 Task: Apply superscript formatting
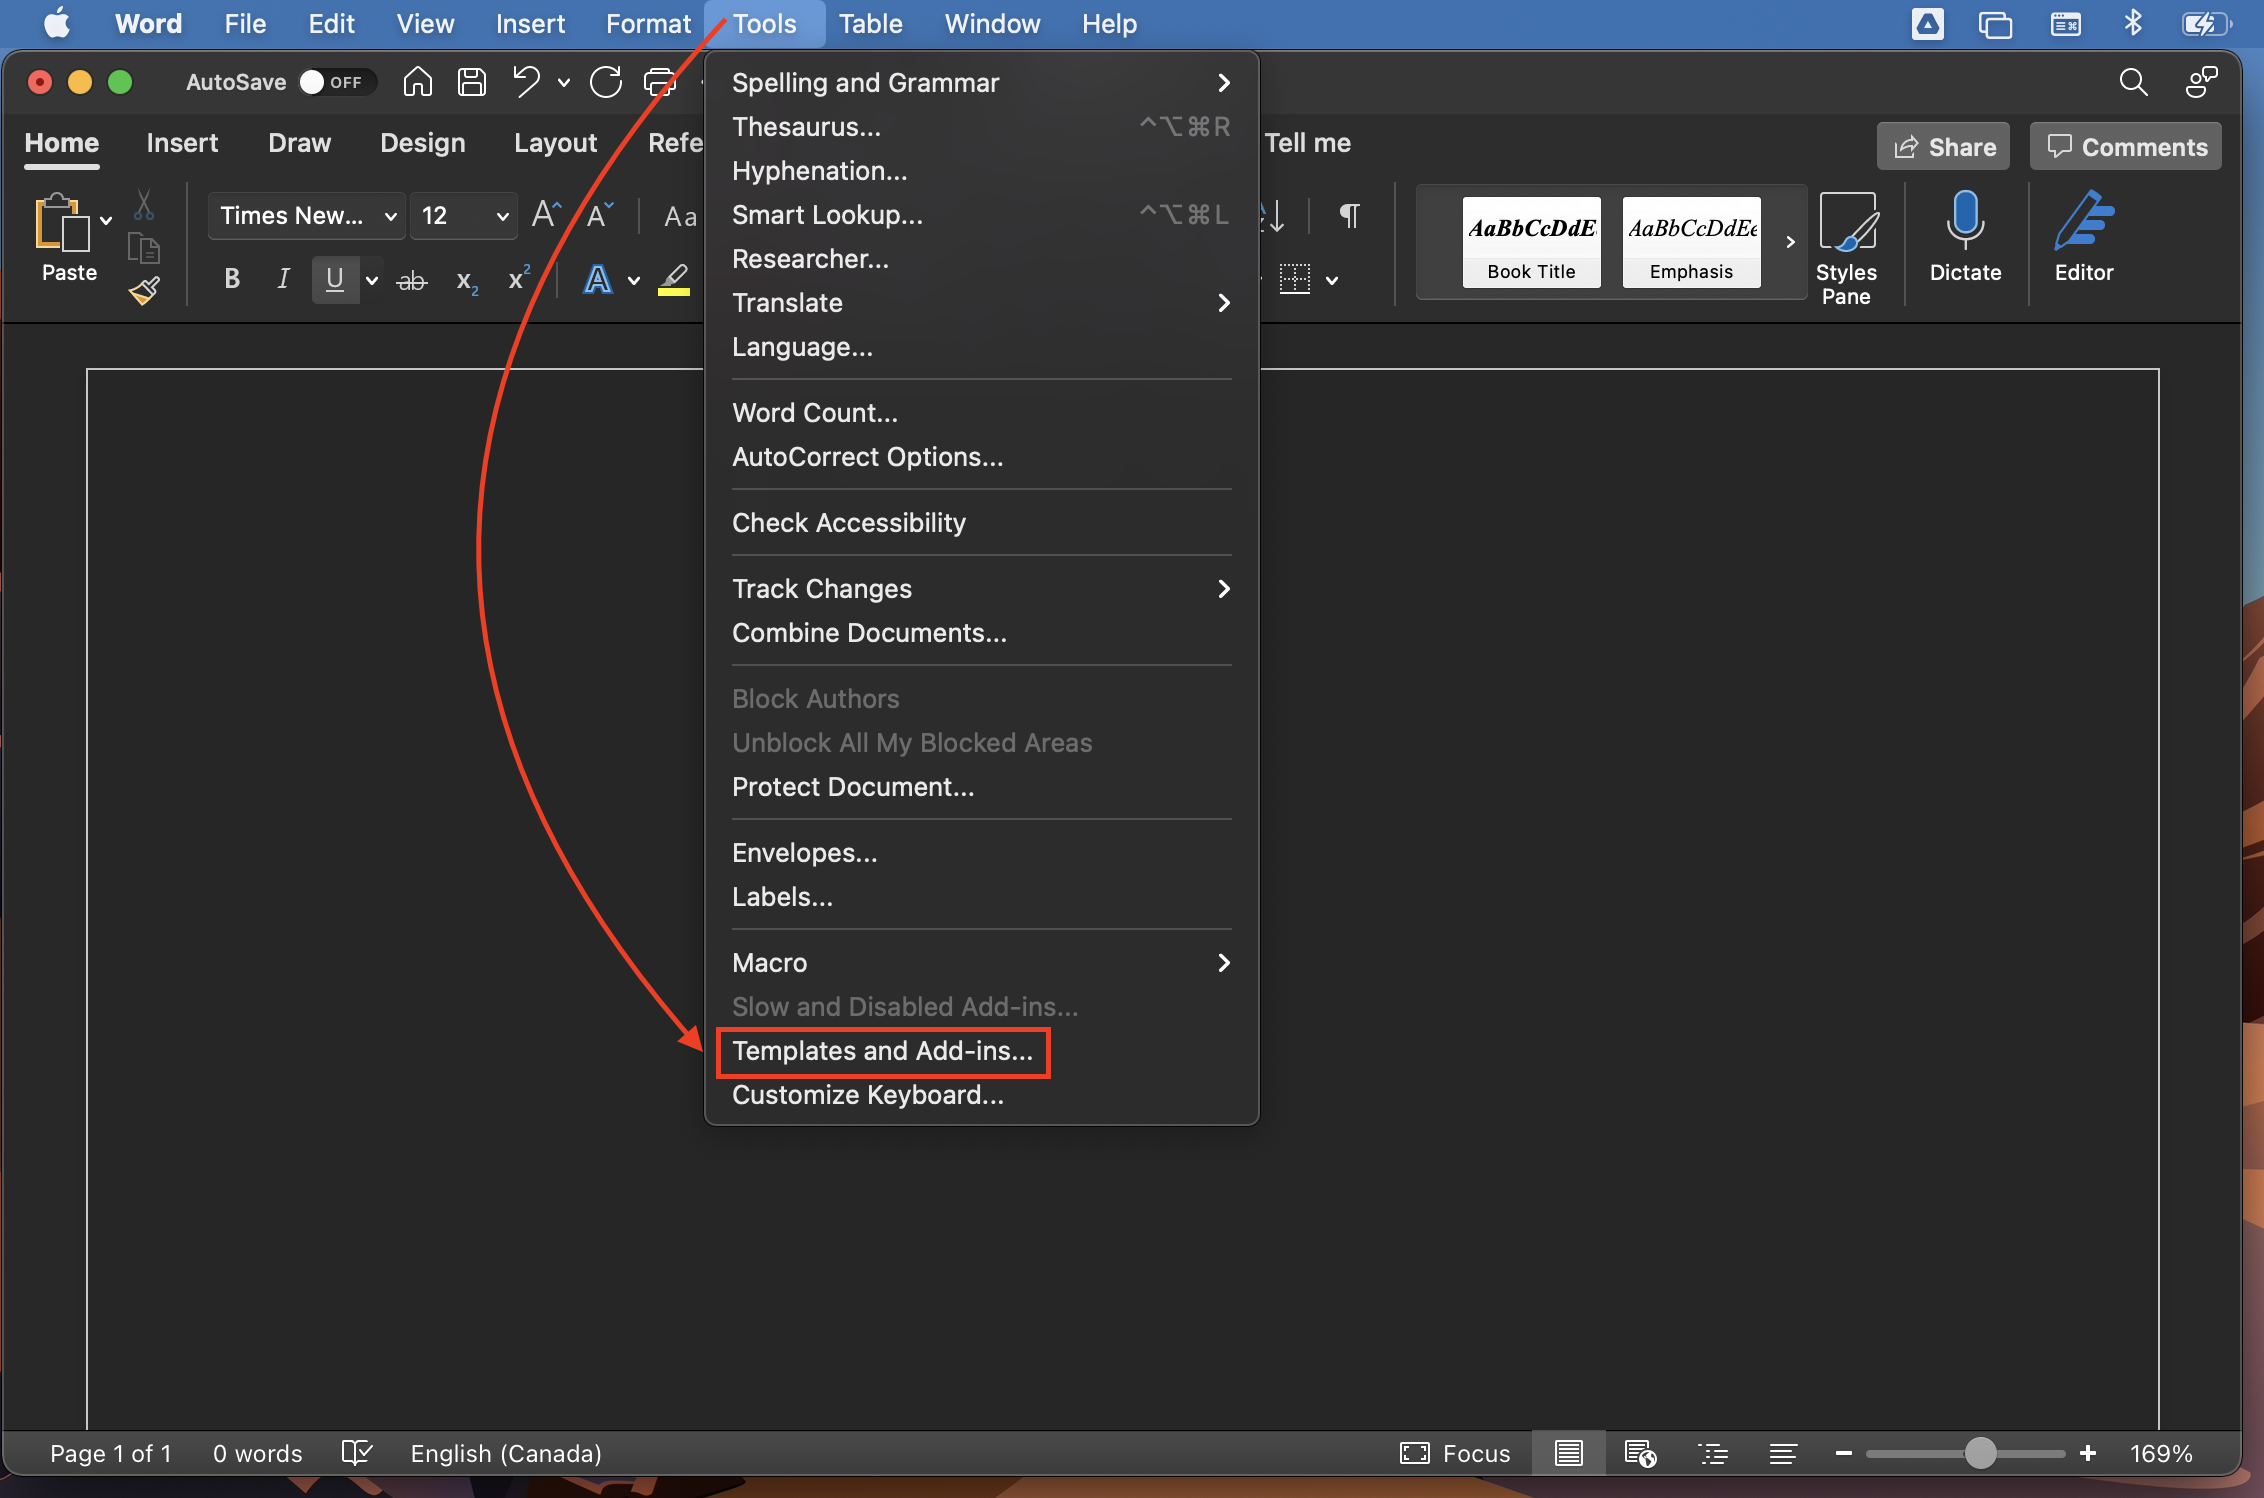(x=519, y=279)
